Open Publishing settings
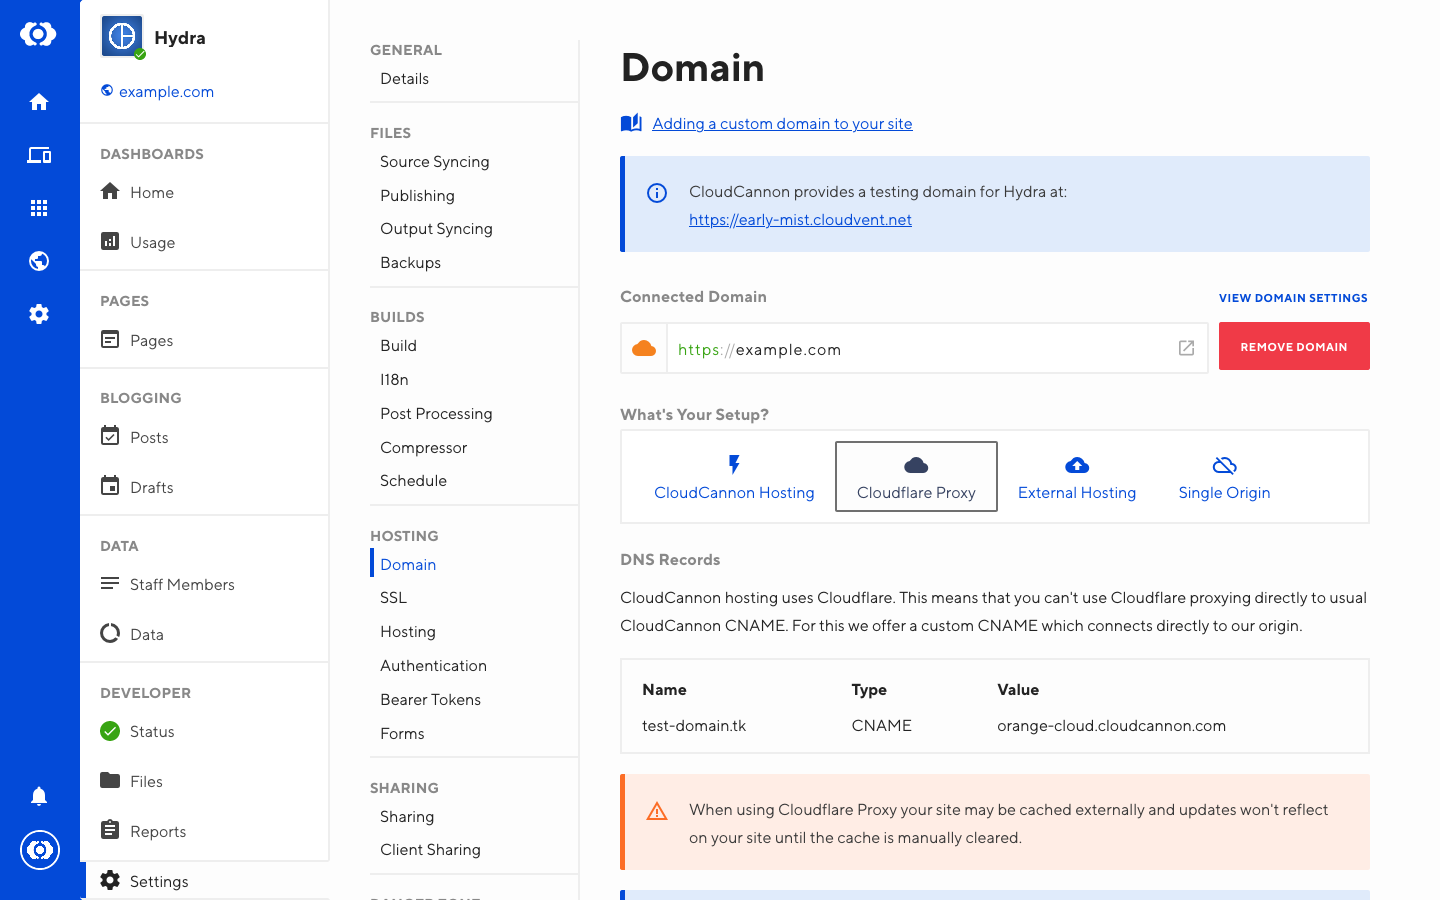 (x=417, y=196)
